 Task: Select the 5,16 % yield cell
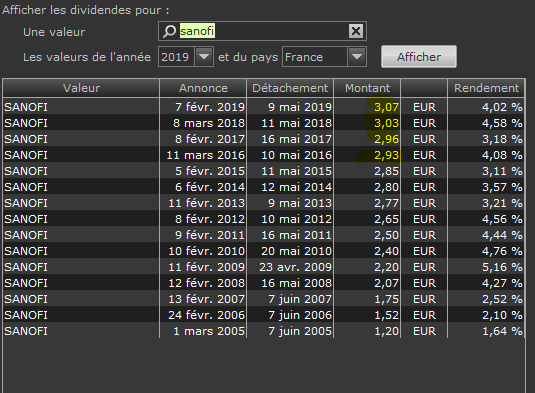click(x=486, y=267)
